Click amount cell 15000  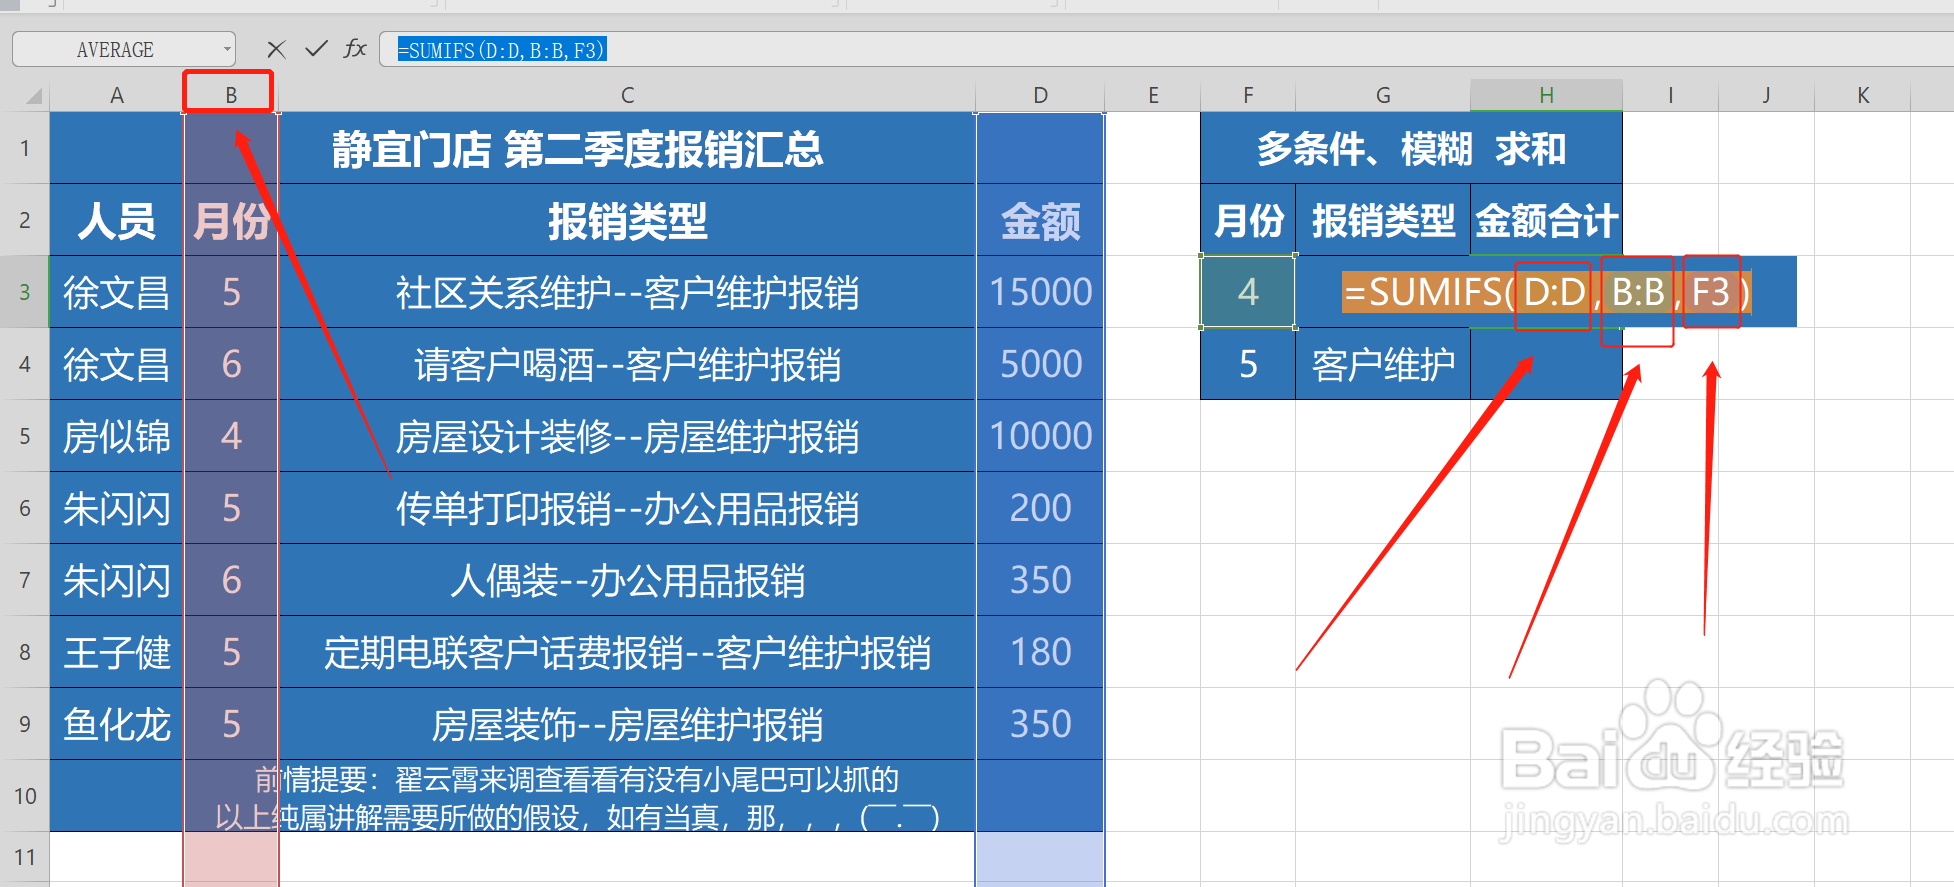click(x=1040, y=292)
